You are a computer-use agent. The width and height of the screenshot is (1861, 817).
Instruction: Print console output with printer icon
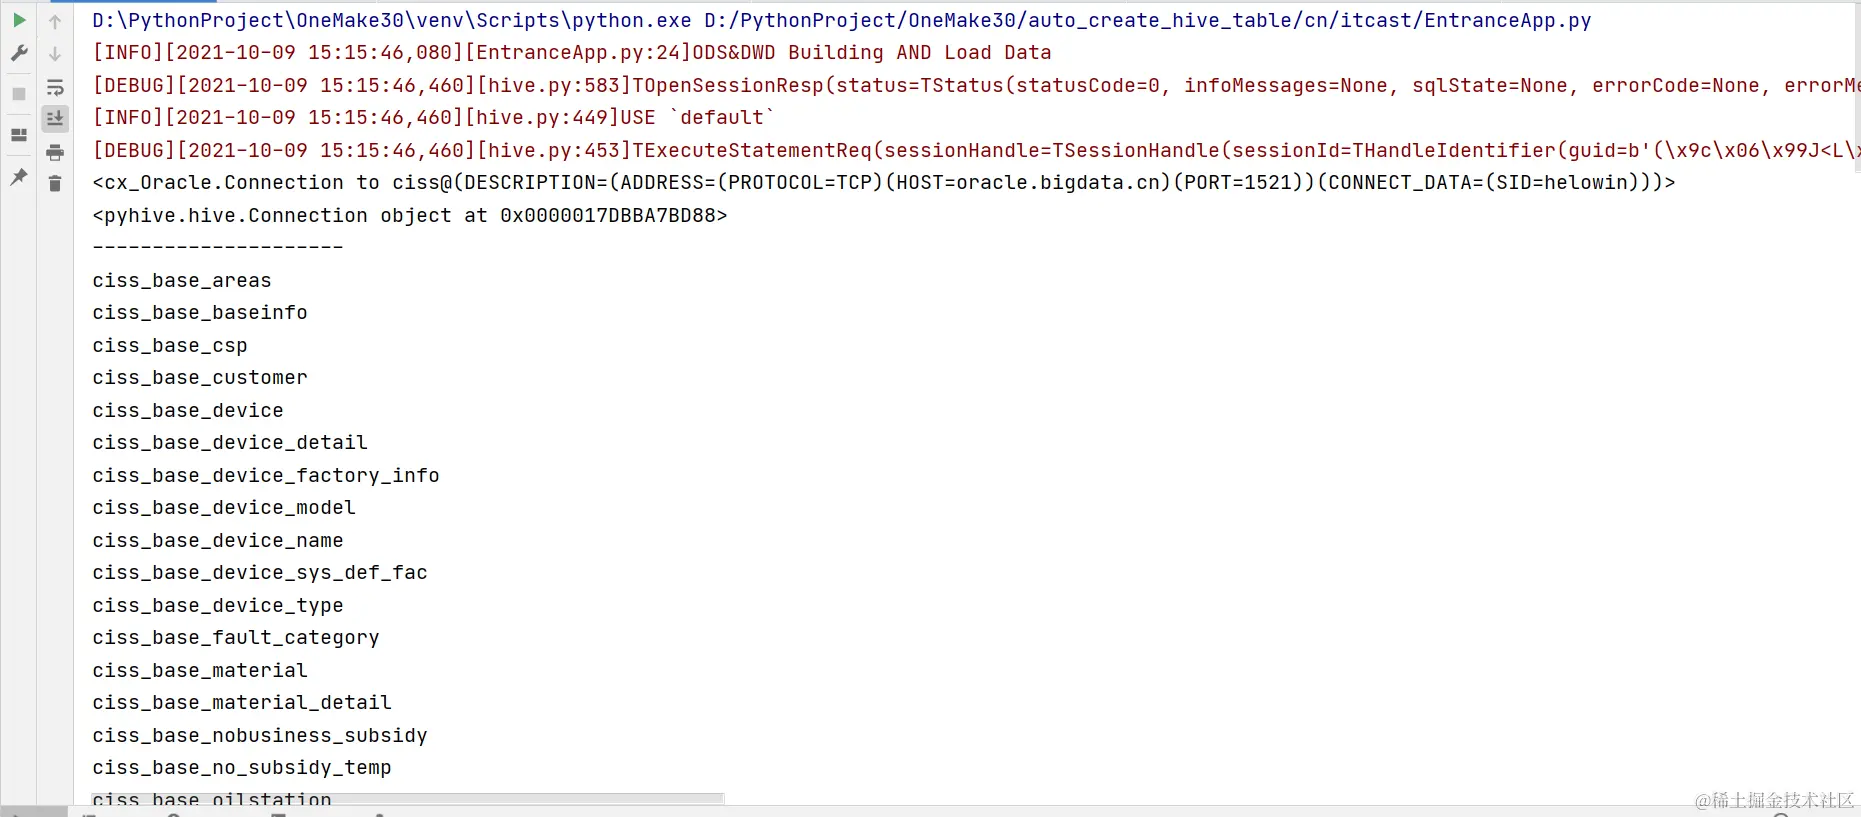pyautogui.click(x=55, y=152)
